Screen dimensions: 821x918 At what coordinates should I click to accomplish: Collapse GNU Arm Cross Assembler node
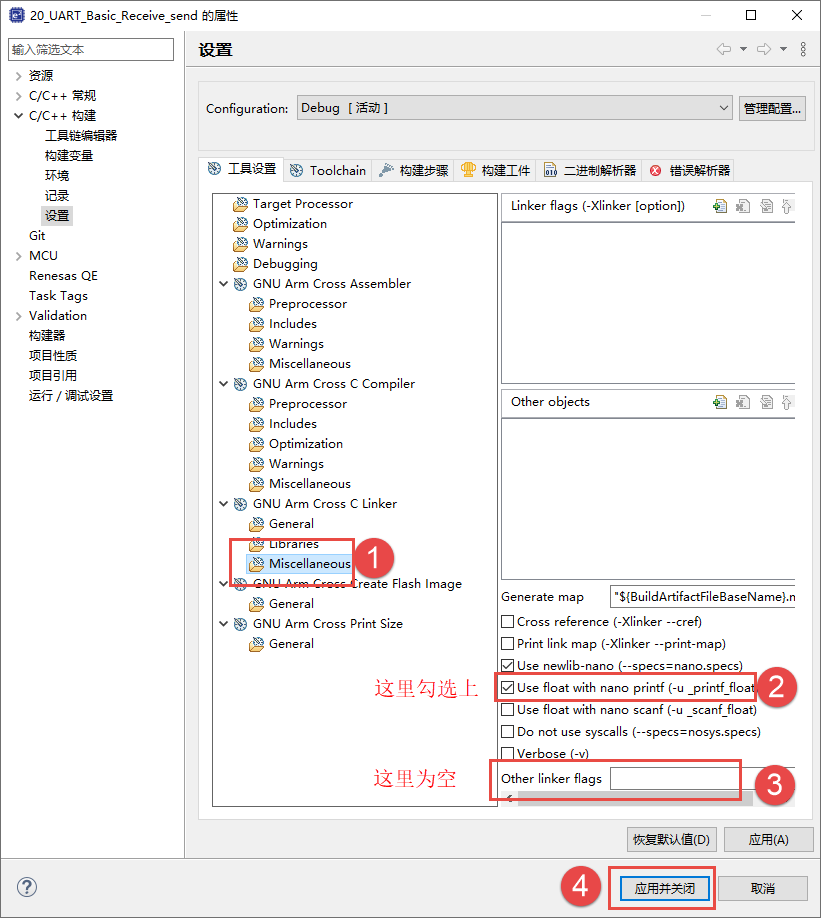click(223, 284)
